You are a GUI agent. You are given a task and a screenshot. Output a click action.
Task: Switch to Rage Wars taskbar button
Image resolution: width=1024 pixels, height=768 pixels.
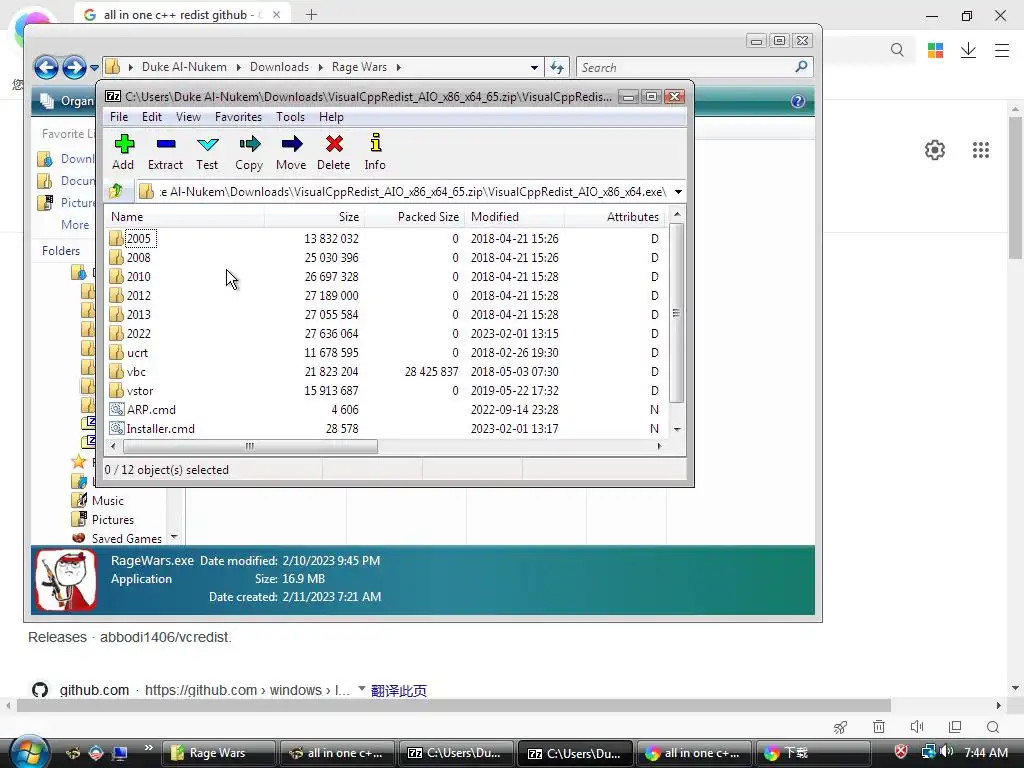(x=217, y=753)
